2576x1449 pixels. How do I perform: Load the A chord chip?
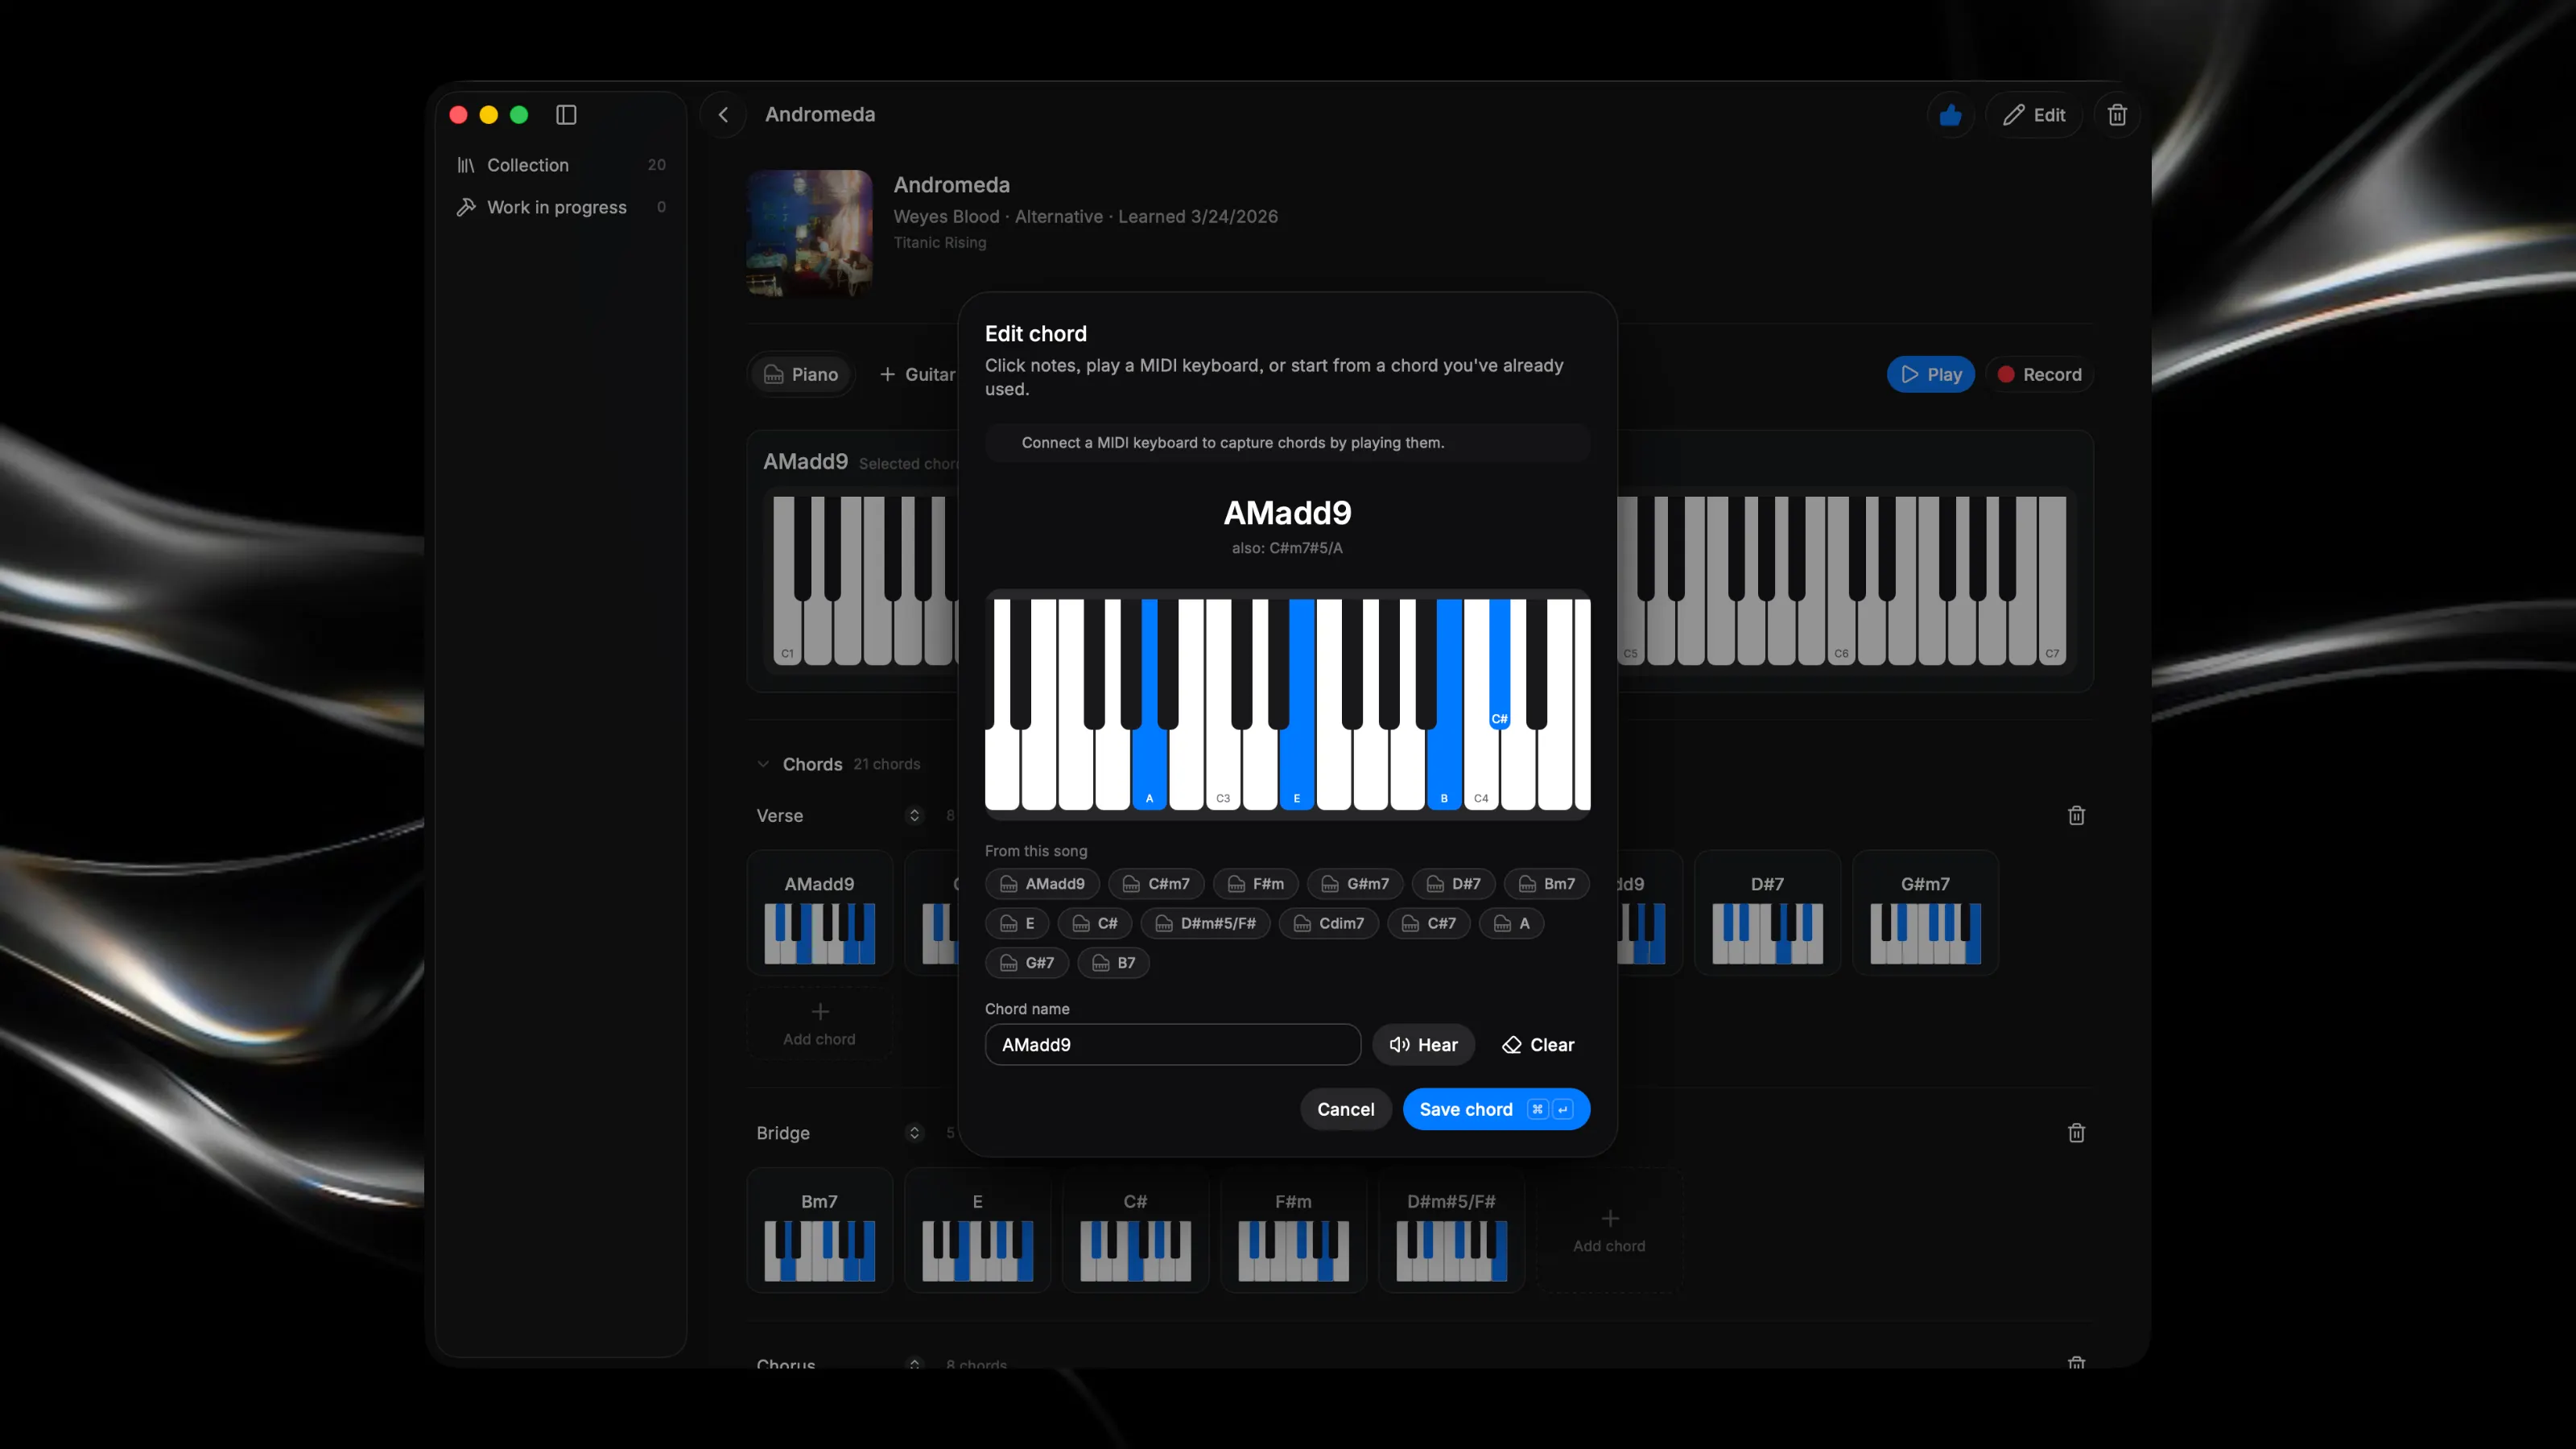coord(1512,923)
